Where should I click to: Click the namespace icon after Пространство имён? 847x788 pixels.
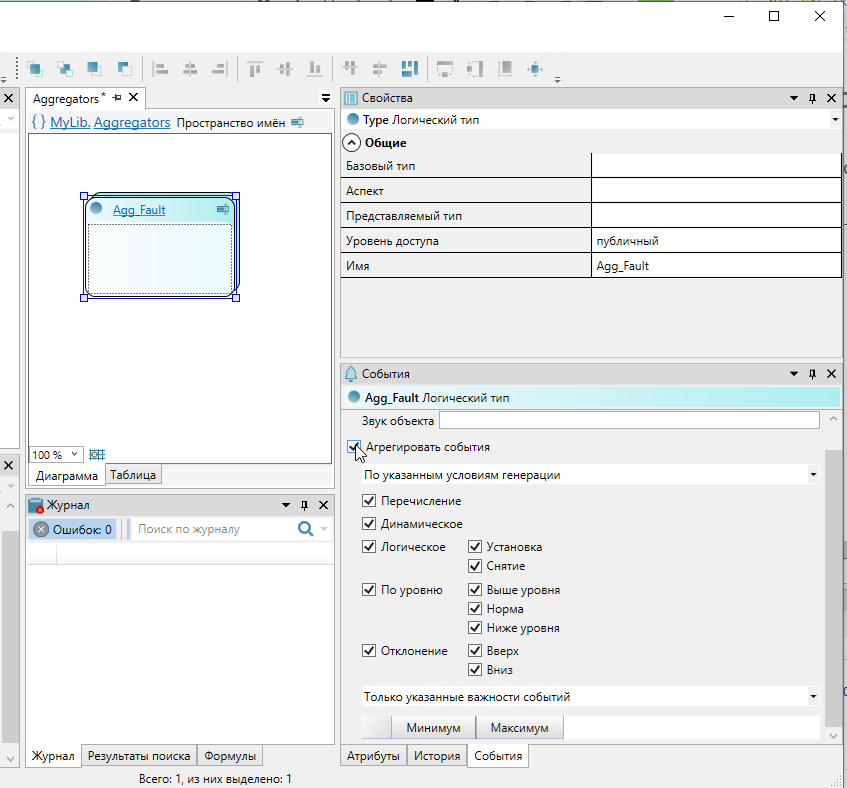tap(296, 123)
